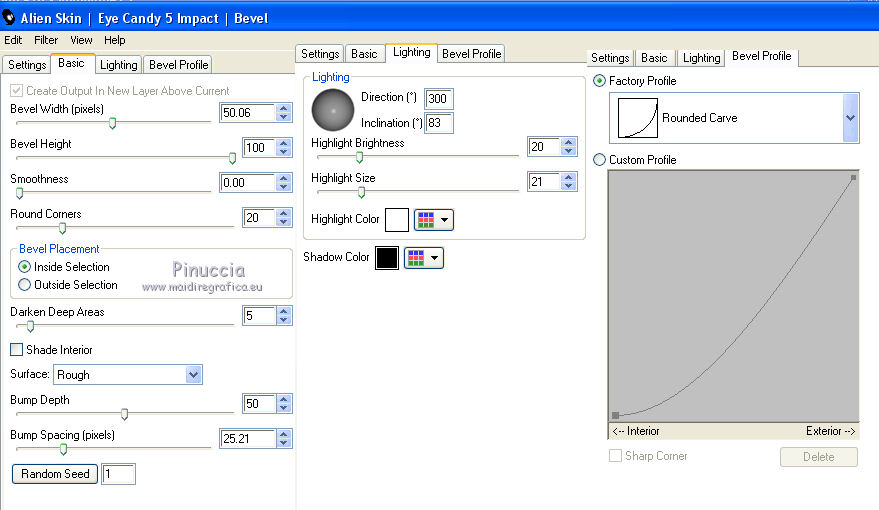879x510 pixels.
Task: Click the white Highlight Color swatch
Action: click(x=397, y=220)
